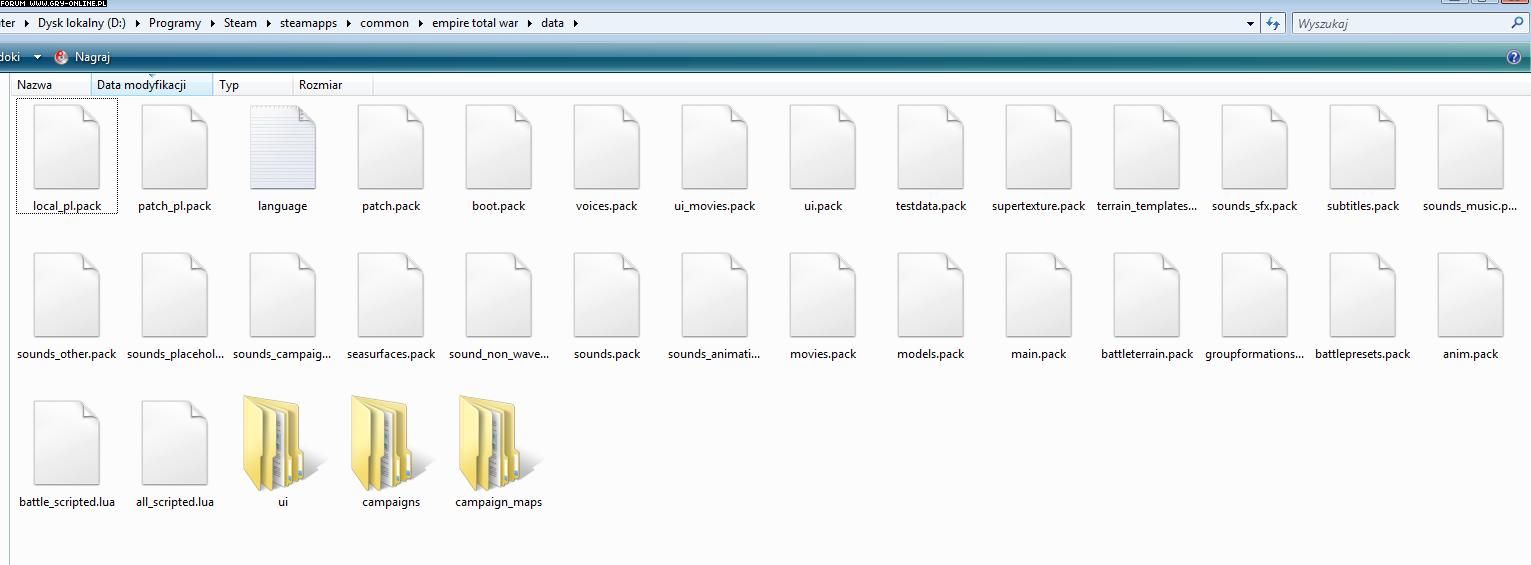Image resolution: width=1531 pixels, height=565 pixels.
Task: Sort by Nazwa column
Action: (52, 85)
